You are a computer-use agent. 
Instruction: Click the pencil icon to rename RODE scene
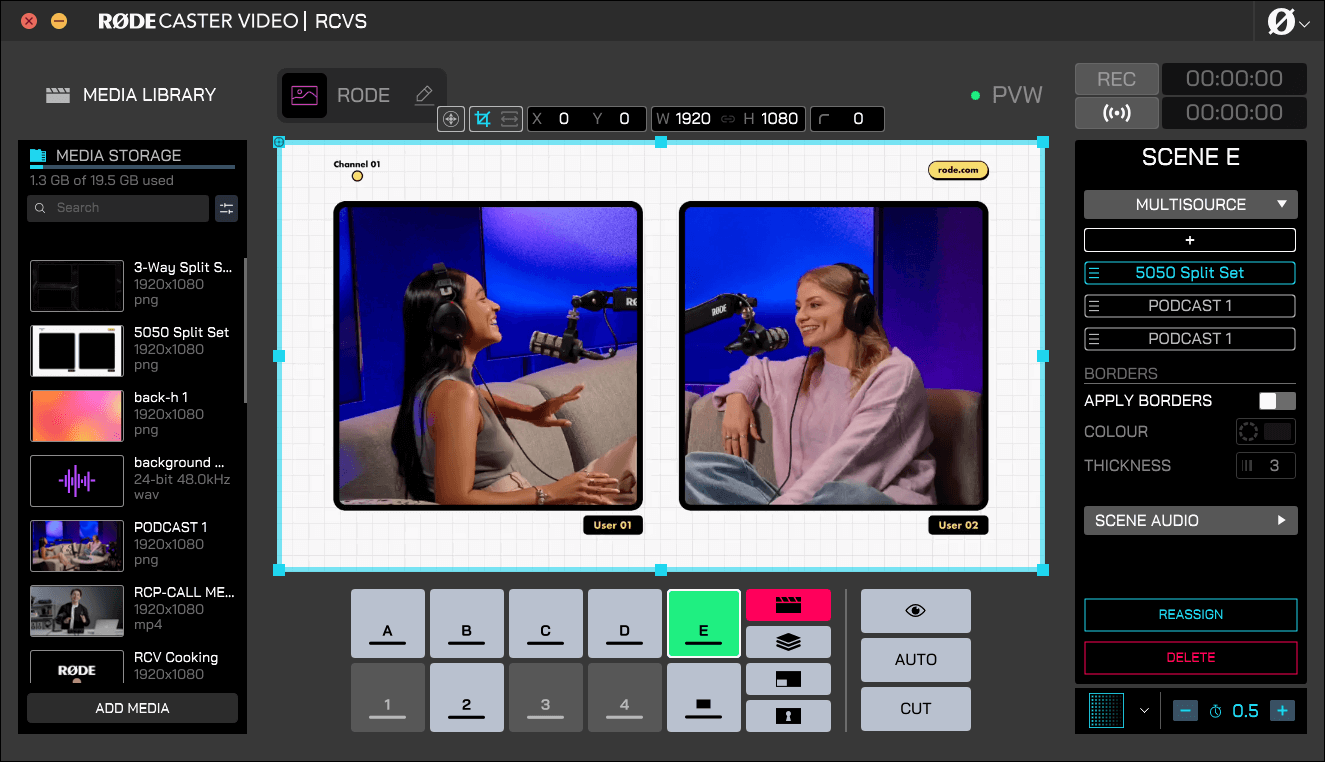424,95
